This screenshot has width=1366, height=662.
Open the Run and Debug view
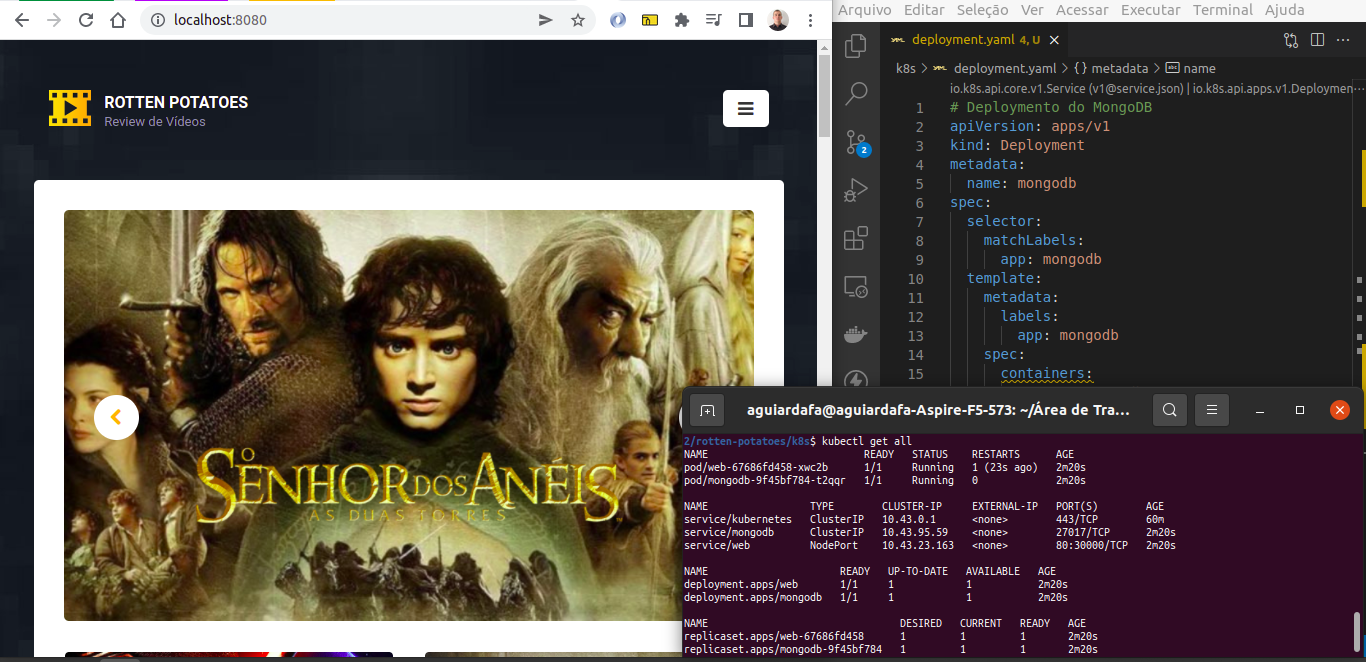tap(856, 190)
